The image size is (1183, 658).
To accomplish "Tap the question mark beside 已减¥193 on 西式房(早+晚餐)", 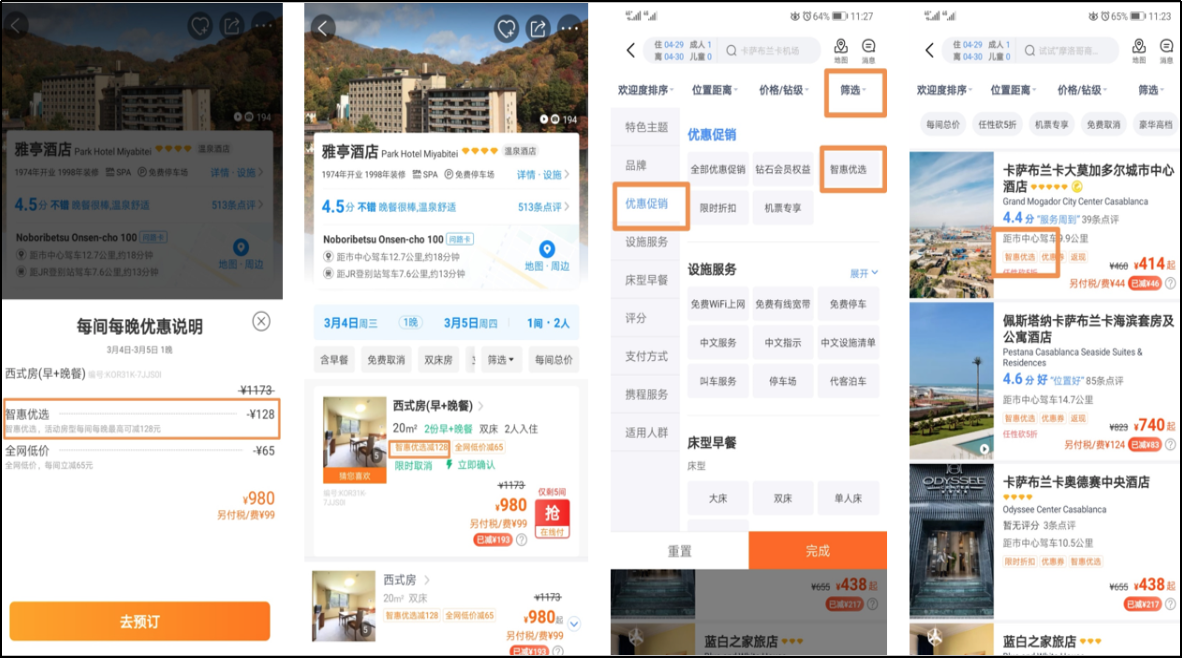I will pyautogui.click(x=522, y=540).
